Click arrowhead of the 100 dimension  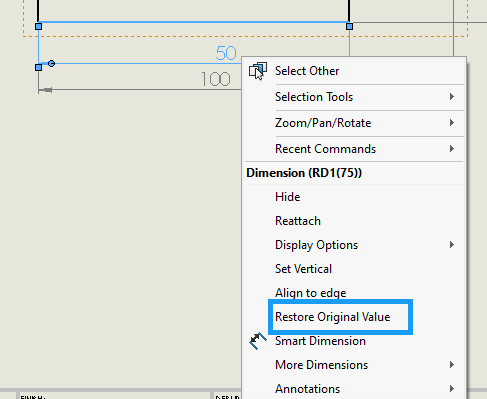[x=45, y=90]
